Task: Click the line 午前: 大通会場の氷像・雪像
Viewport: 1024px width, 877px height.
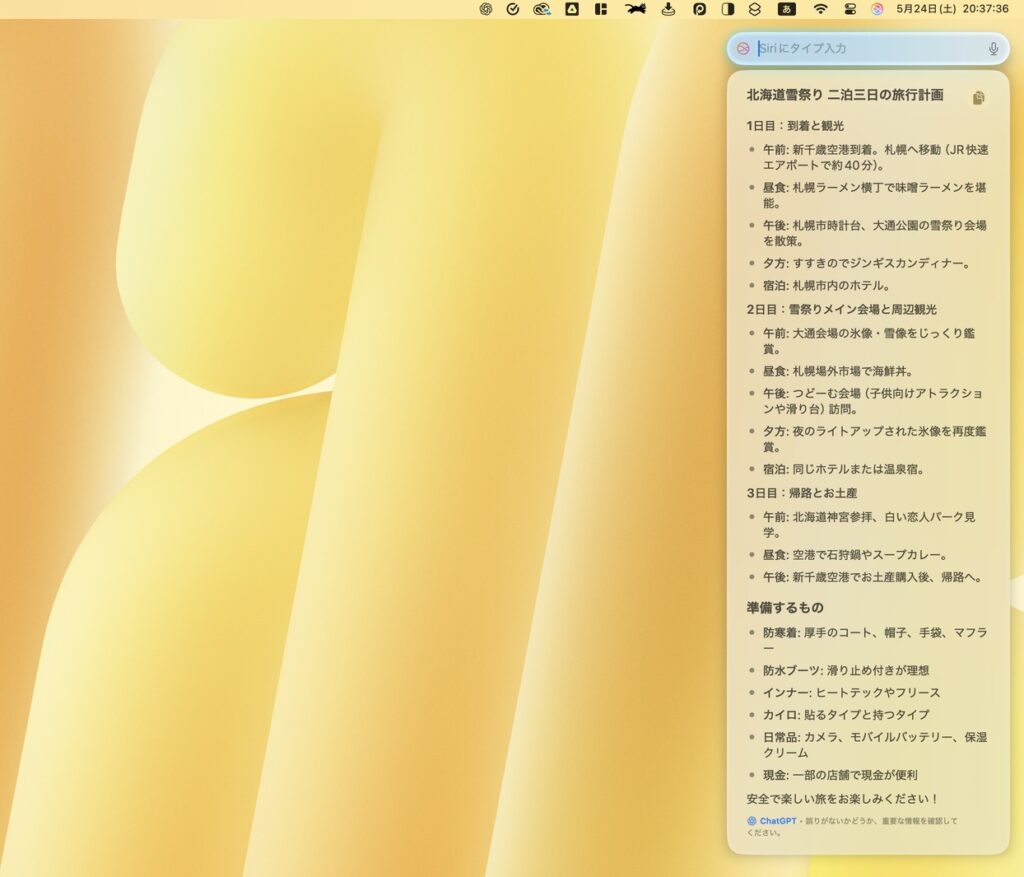Action: point(869,341)
